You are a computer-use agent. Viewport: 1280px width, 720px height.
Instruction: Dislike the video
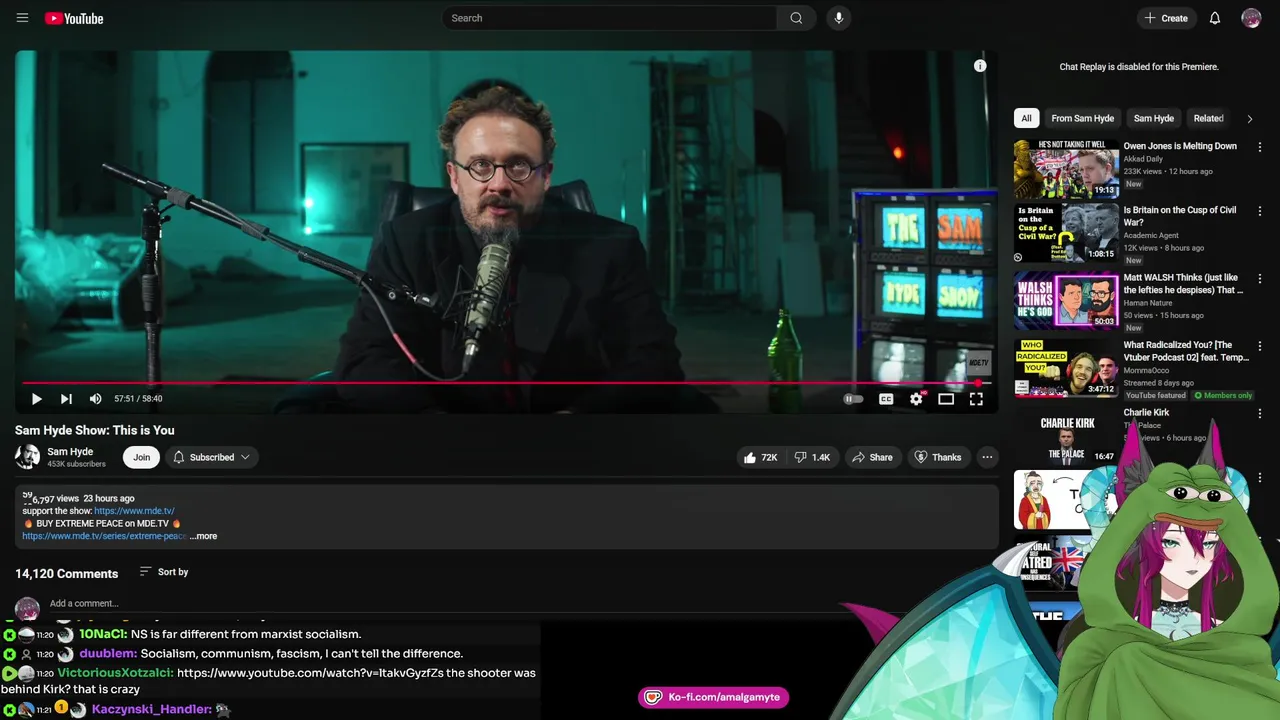coord(812,457)
